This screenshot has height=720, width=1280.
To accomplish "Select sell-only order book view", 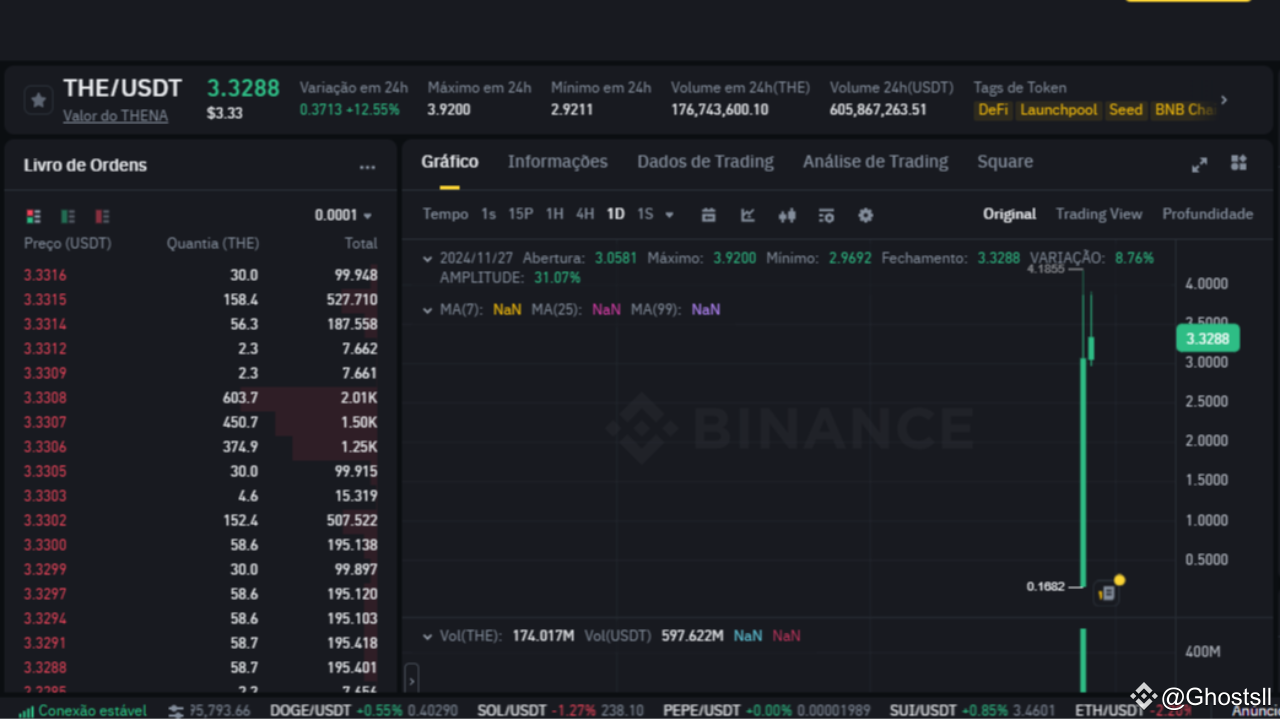I will point(102,216).
